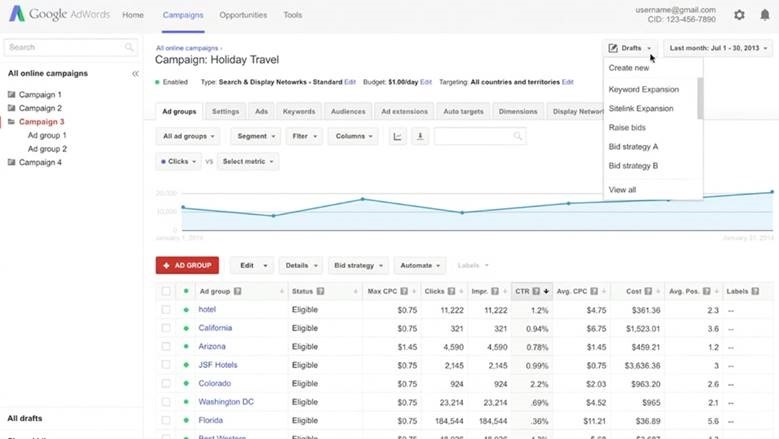This screenshot has width=779, height=439.
Task: Click the red + AD GROUP button
Action: pos(187,266)
